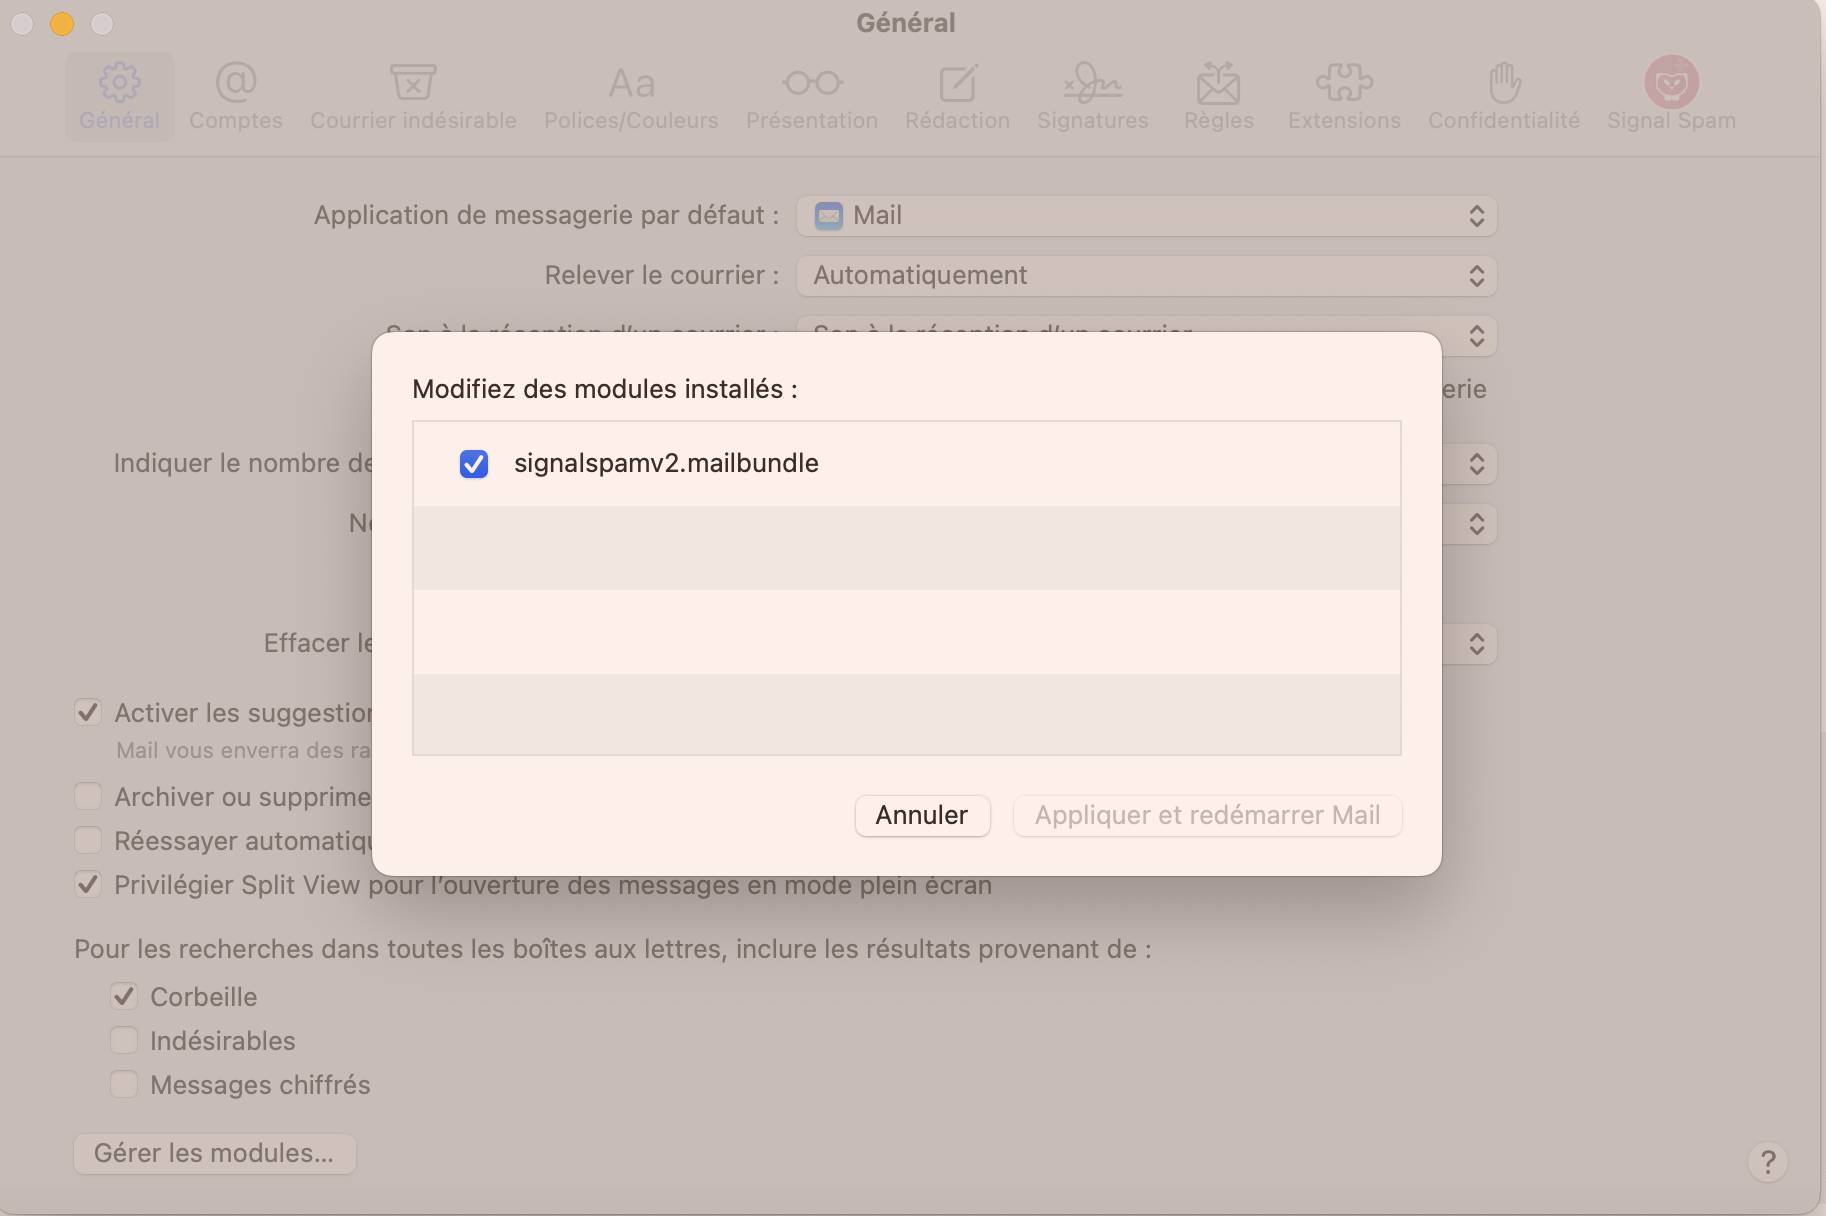Minimize the window with the yellow button
Viewport: 1826px width, 1216px height.
62,23
